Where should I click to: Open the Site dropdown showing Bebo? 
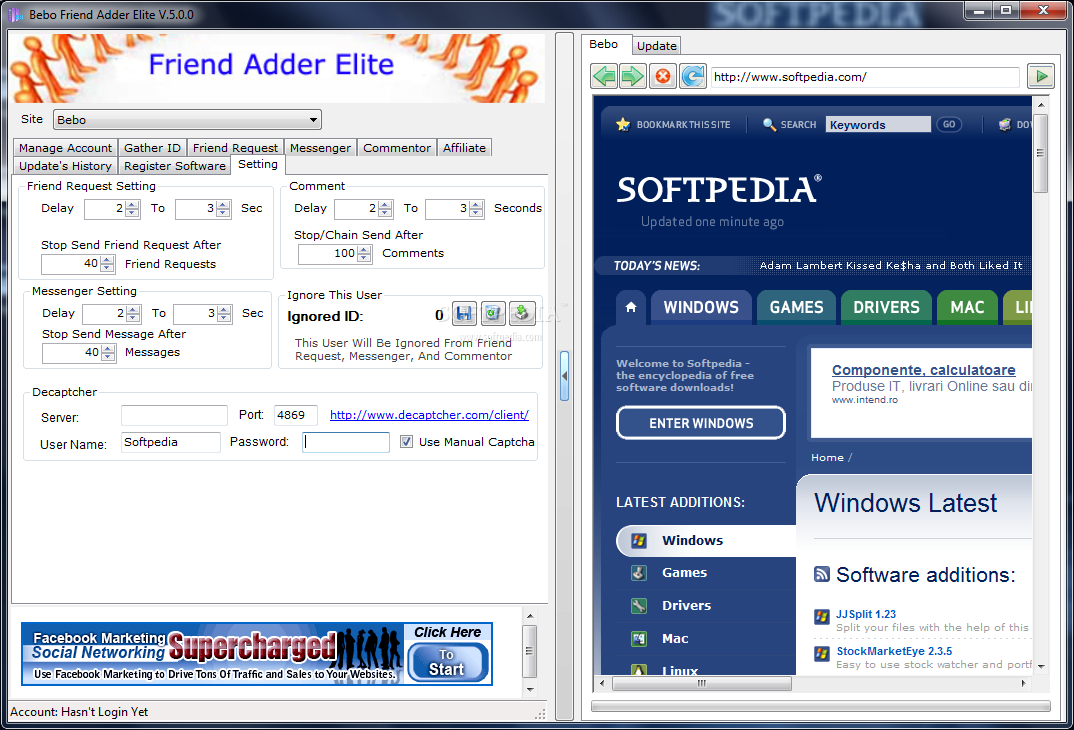click(x=187, y=120)
